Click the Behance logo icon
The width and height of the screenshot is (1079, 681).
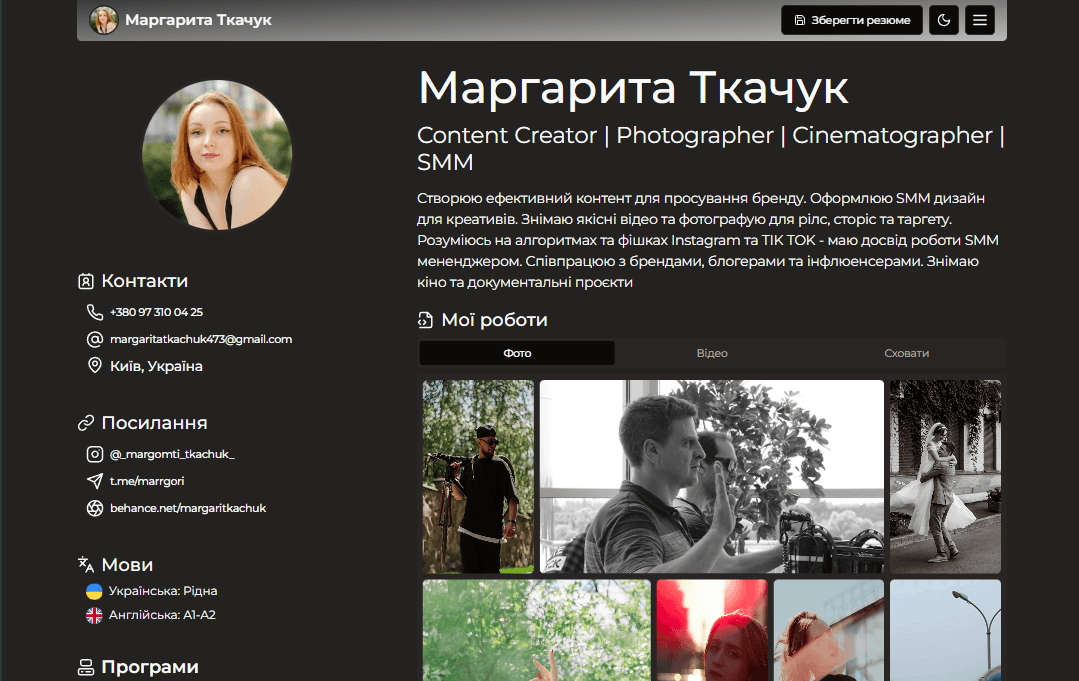point(94,508)
